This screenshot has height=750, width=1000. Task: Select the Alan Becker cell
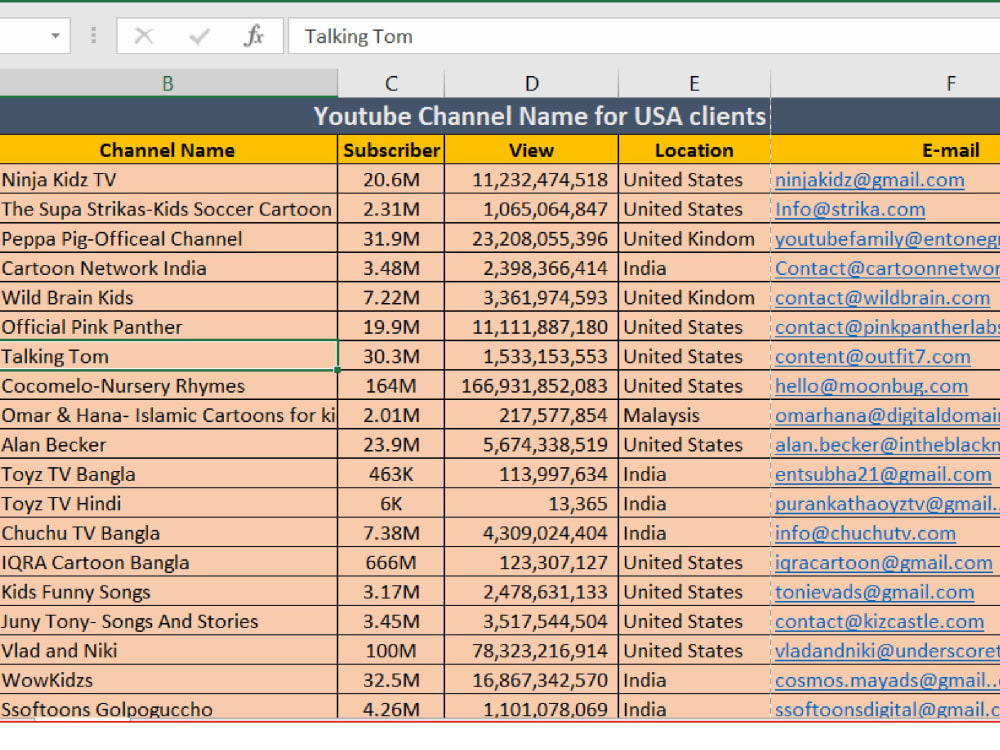point(168,445)
